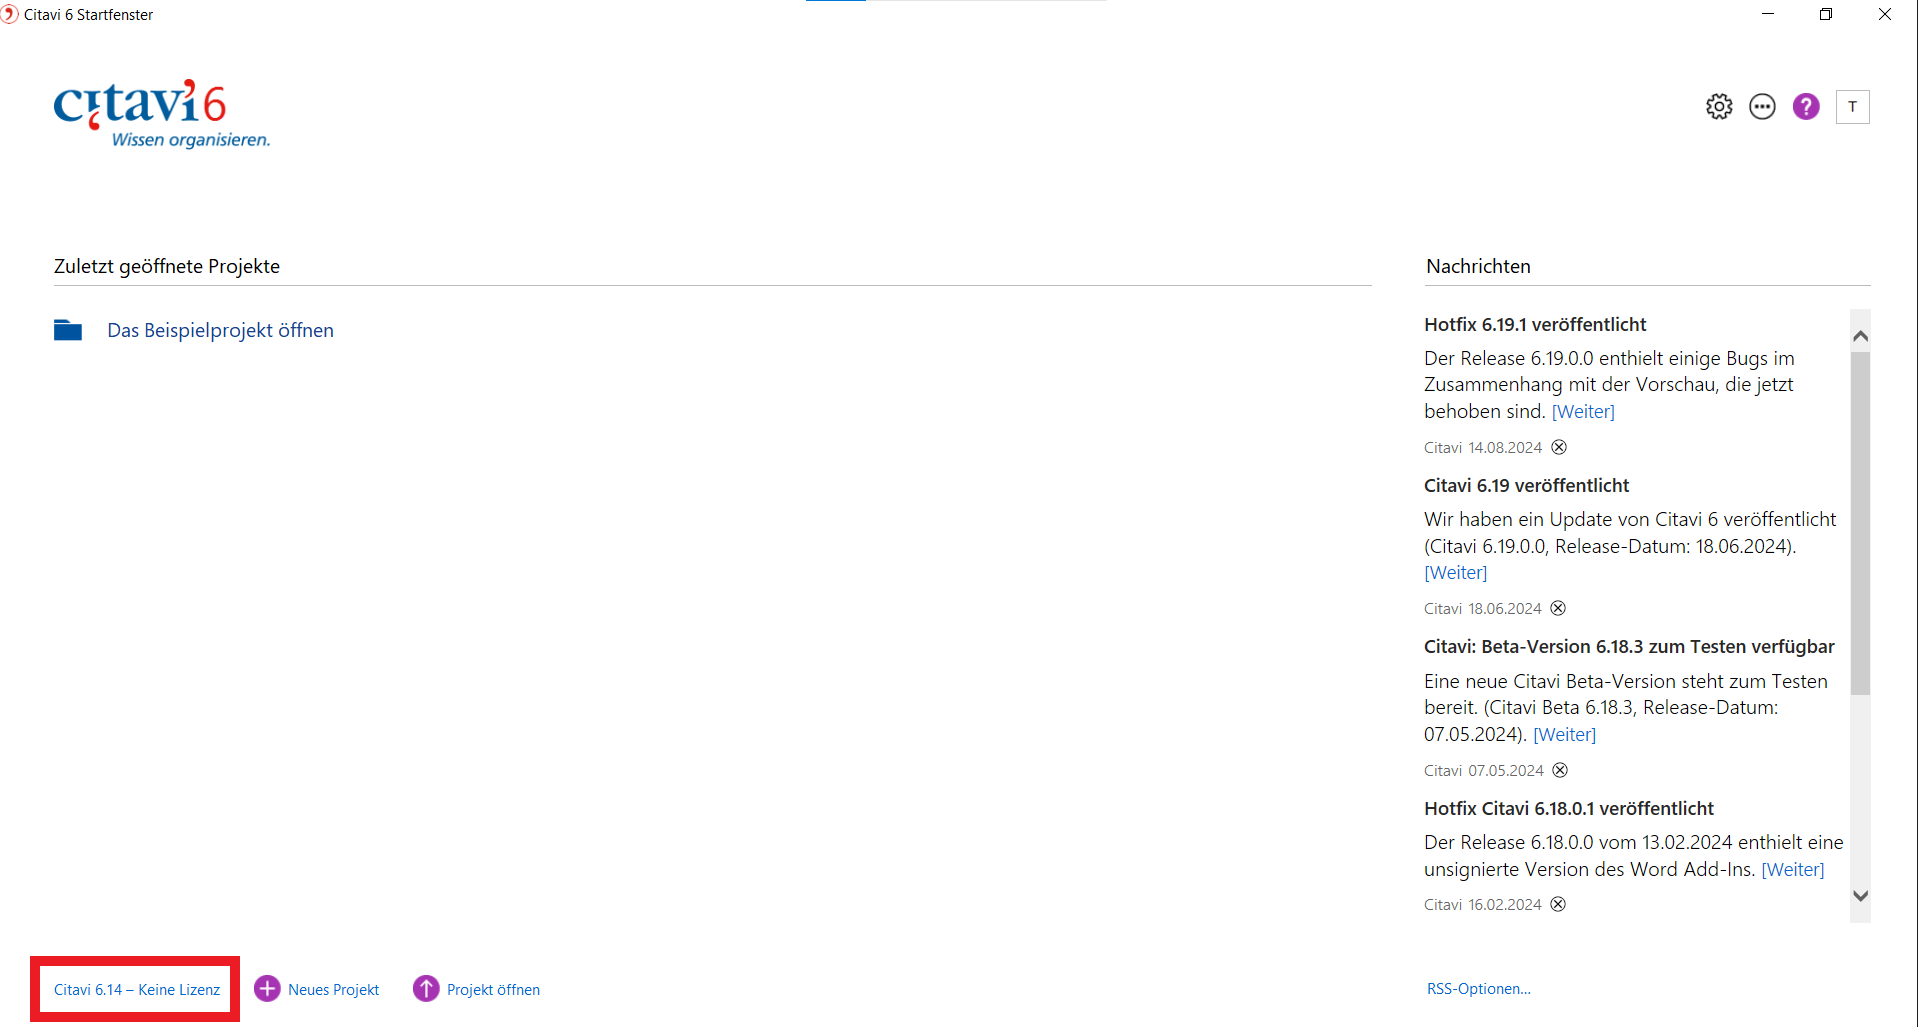Dismiss the news item dated 16.02.2024
This screenshot has width=1918, height=1027.
pyautogui.click(x=1558, y=904)
